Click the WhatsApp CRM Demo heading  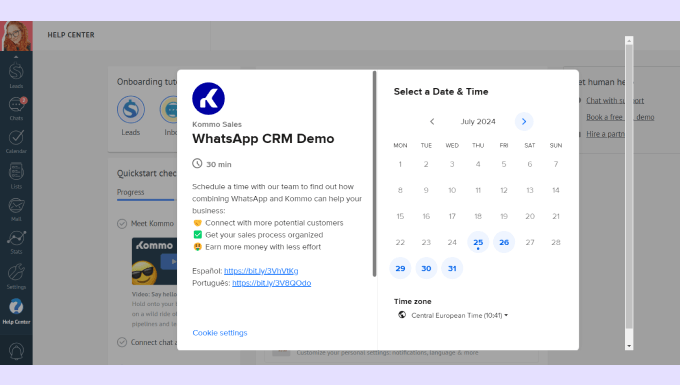(x=263, y=139)
